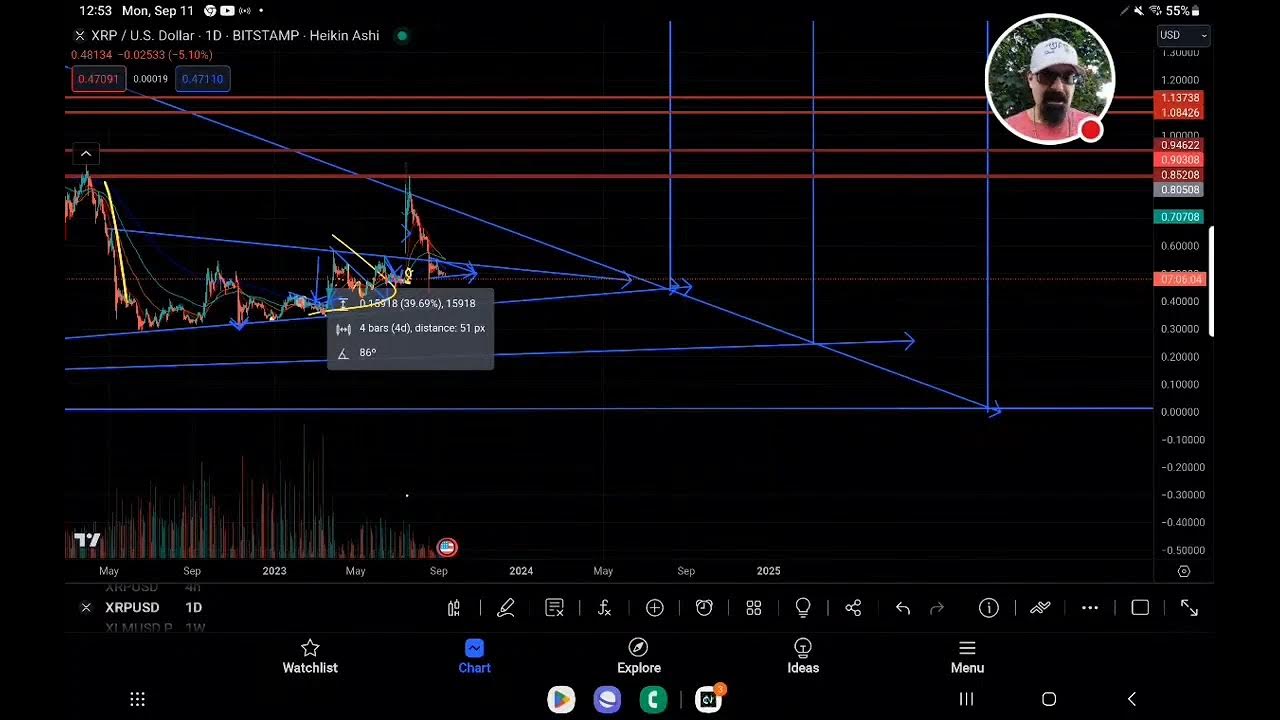Click the 1.13738 red price label
The image size is (1280, 720).
coord(1178,98)
